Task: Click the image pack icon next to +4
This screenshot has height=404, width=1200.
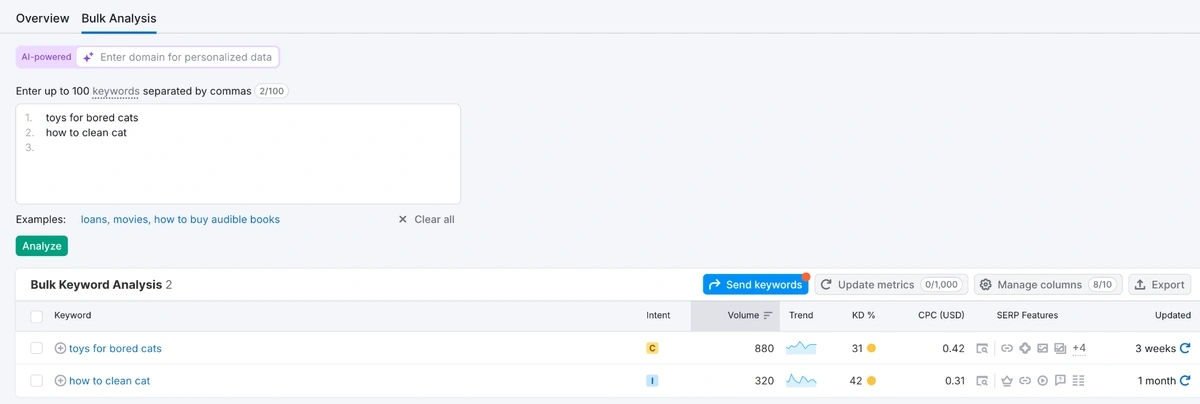Action: point(1059,348)
